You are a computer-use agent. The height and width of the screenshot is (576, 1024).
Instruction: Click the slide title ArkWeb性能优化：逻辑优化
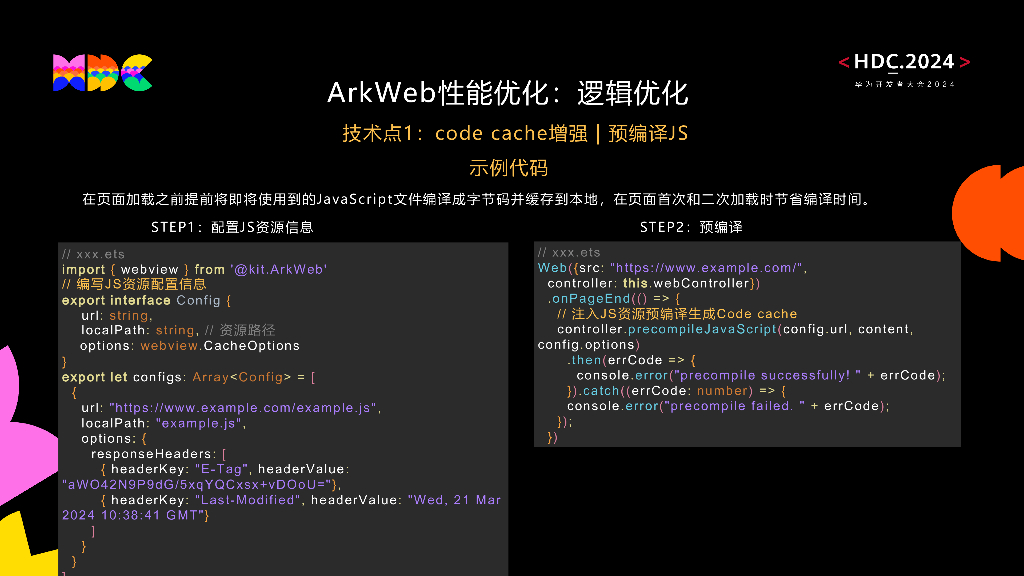point(511,93)
